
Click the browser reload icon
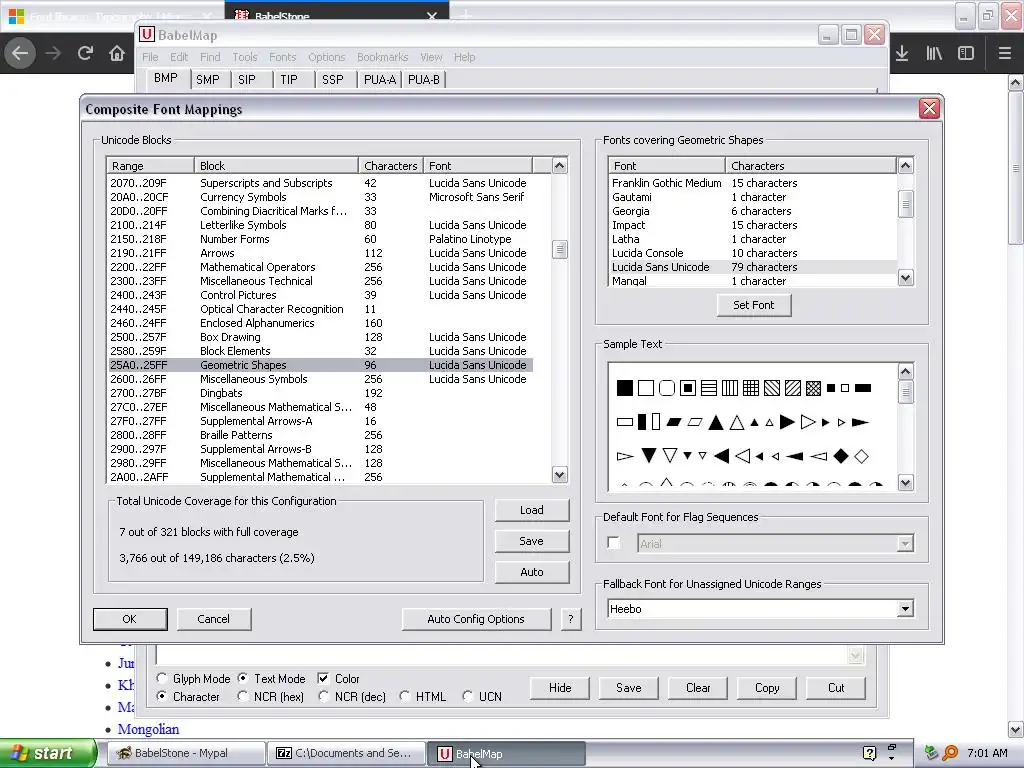[85, 53]
